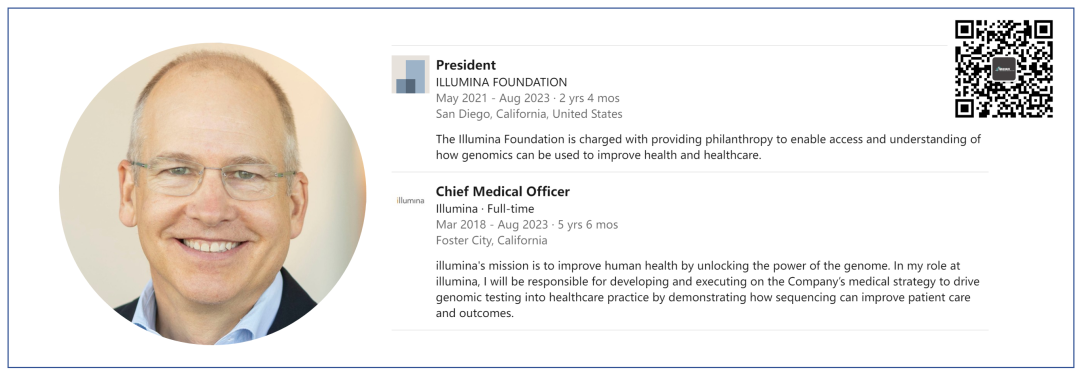Open the QR code image
Viewport: 1080px width, 376px height.
tap(1004, 69)
